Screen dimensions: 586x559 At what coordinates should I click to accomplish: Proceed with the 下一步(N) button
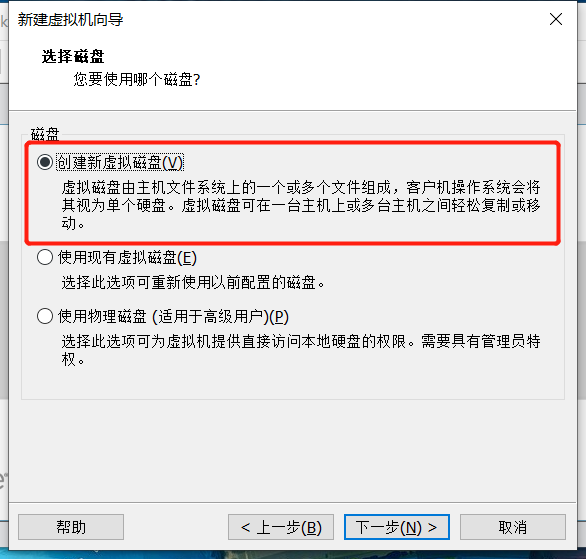pos(397,527)
